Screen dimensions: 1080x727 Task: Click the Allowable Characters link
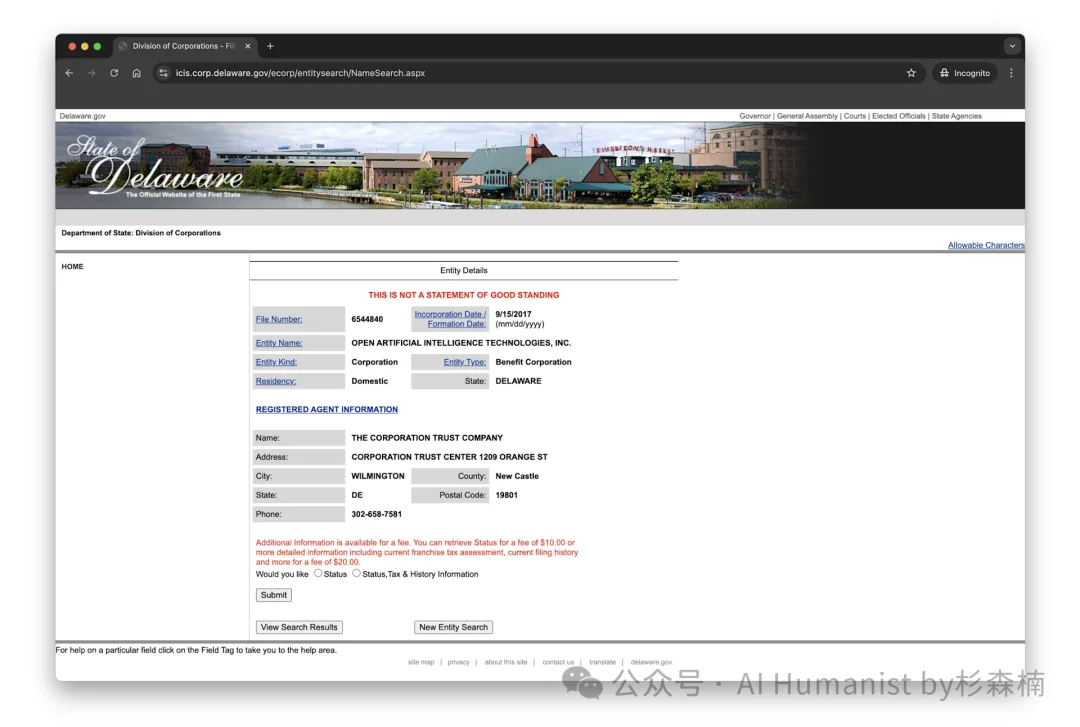tap(985, 245)
